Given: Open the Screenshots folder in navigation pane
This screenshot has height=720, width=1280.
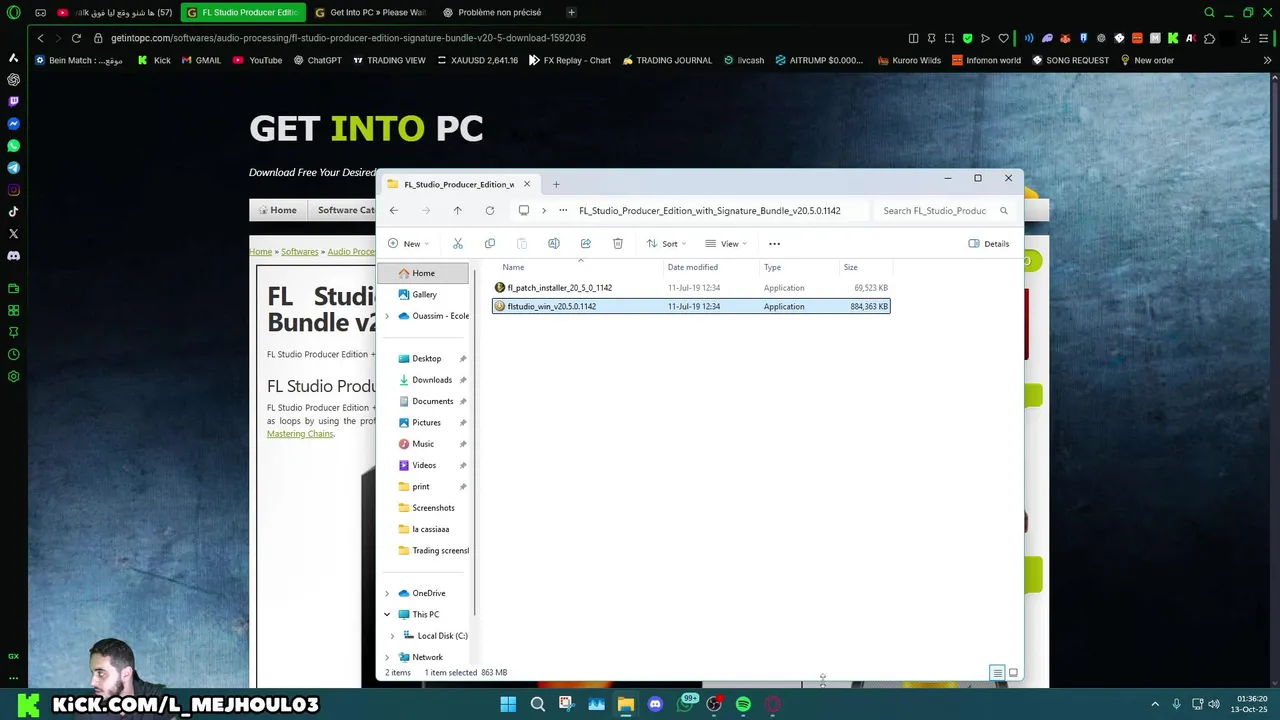Looking at the screenshot, I should click(433, 508).
